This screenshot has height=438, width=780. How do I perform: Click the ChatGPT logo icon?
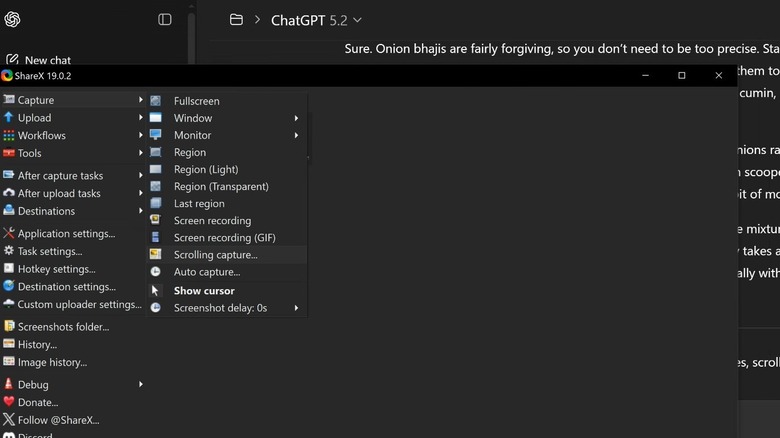tap(12, 20)
